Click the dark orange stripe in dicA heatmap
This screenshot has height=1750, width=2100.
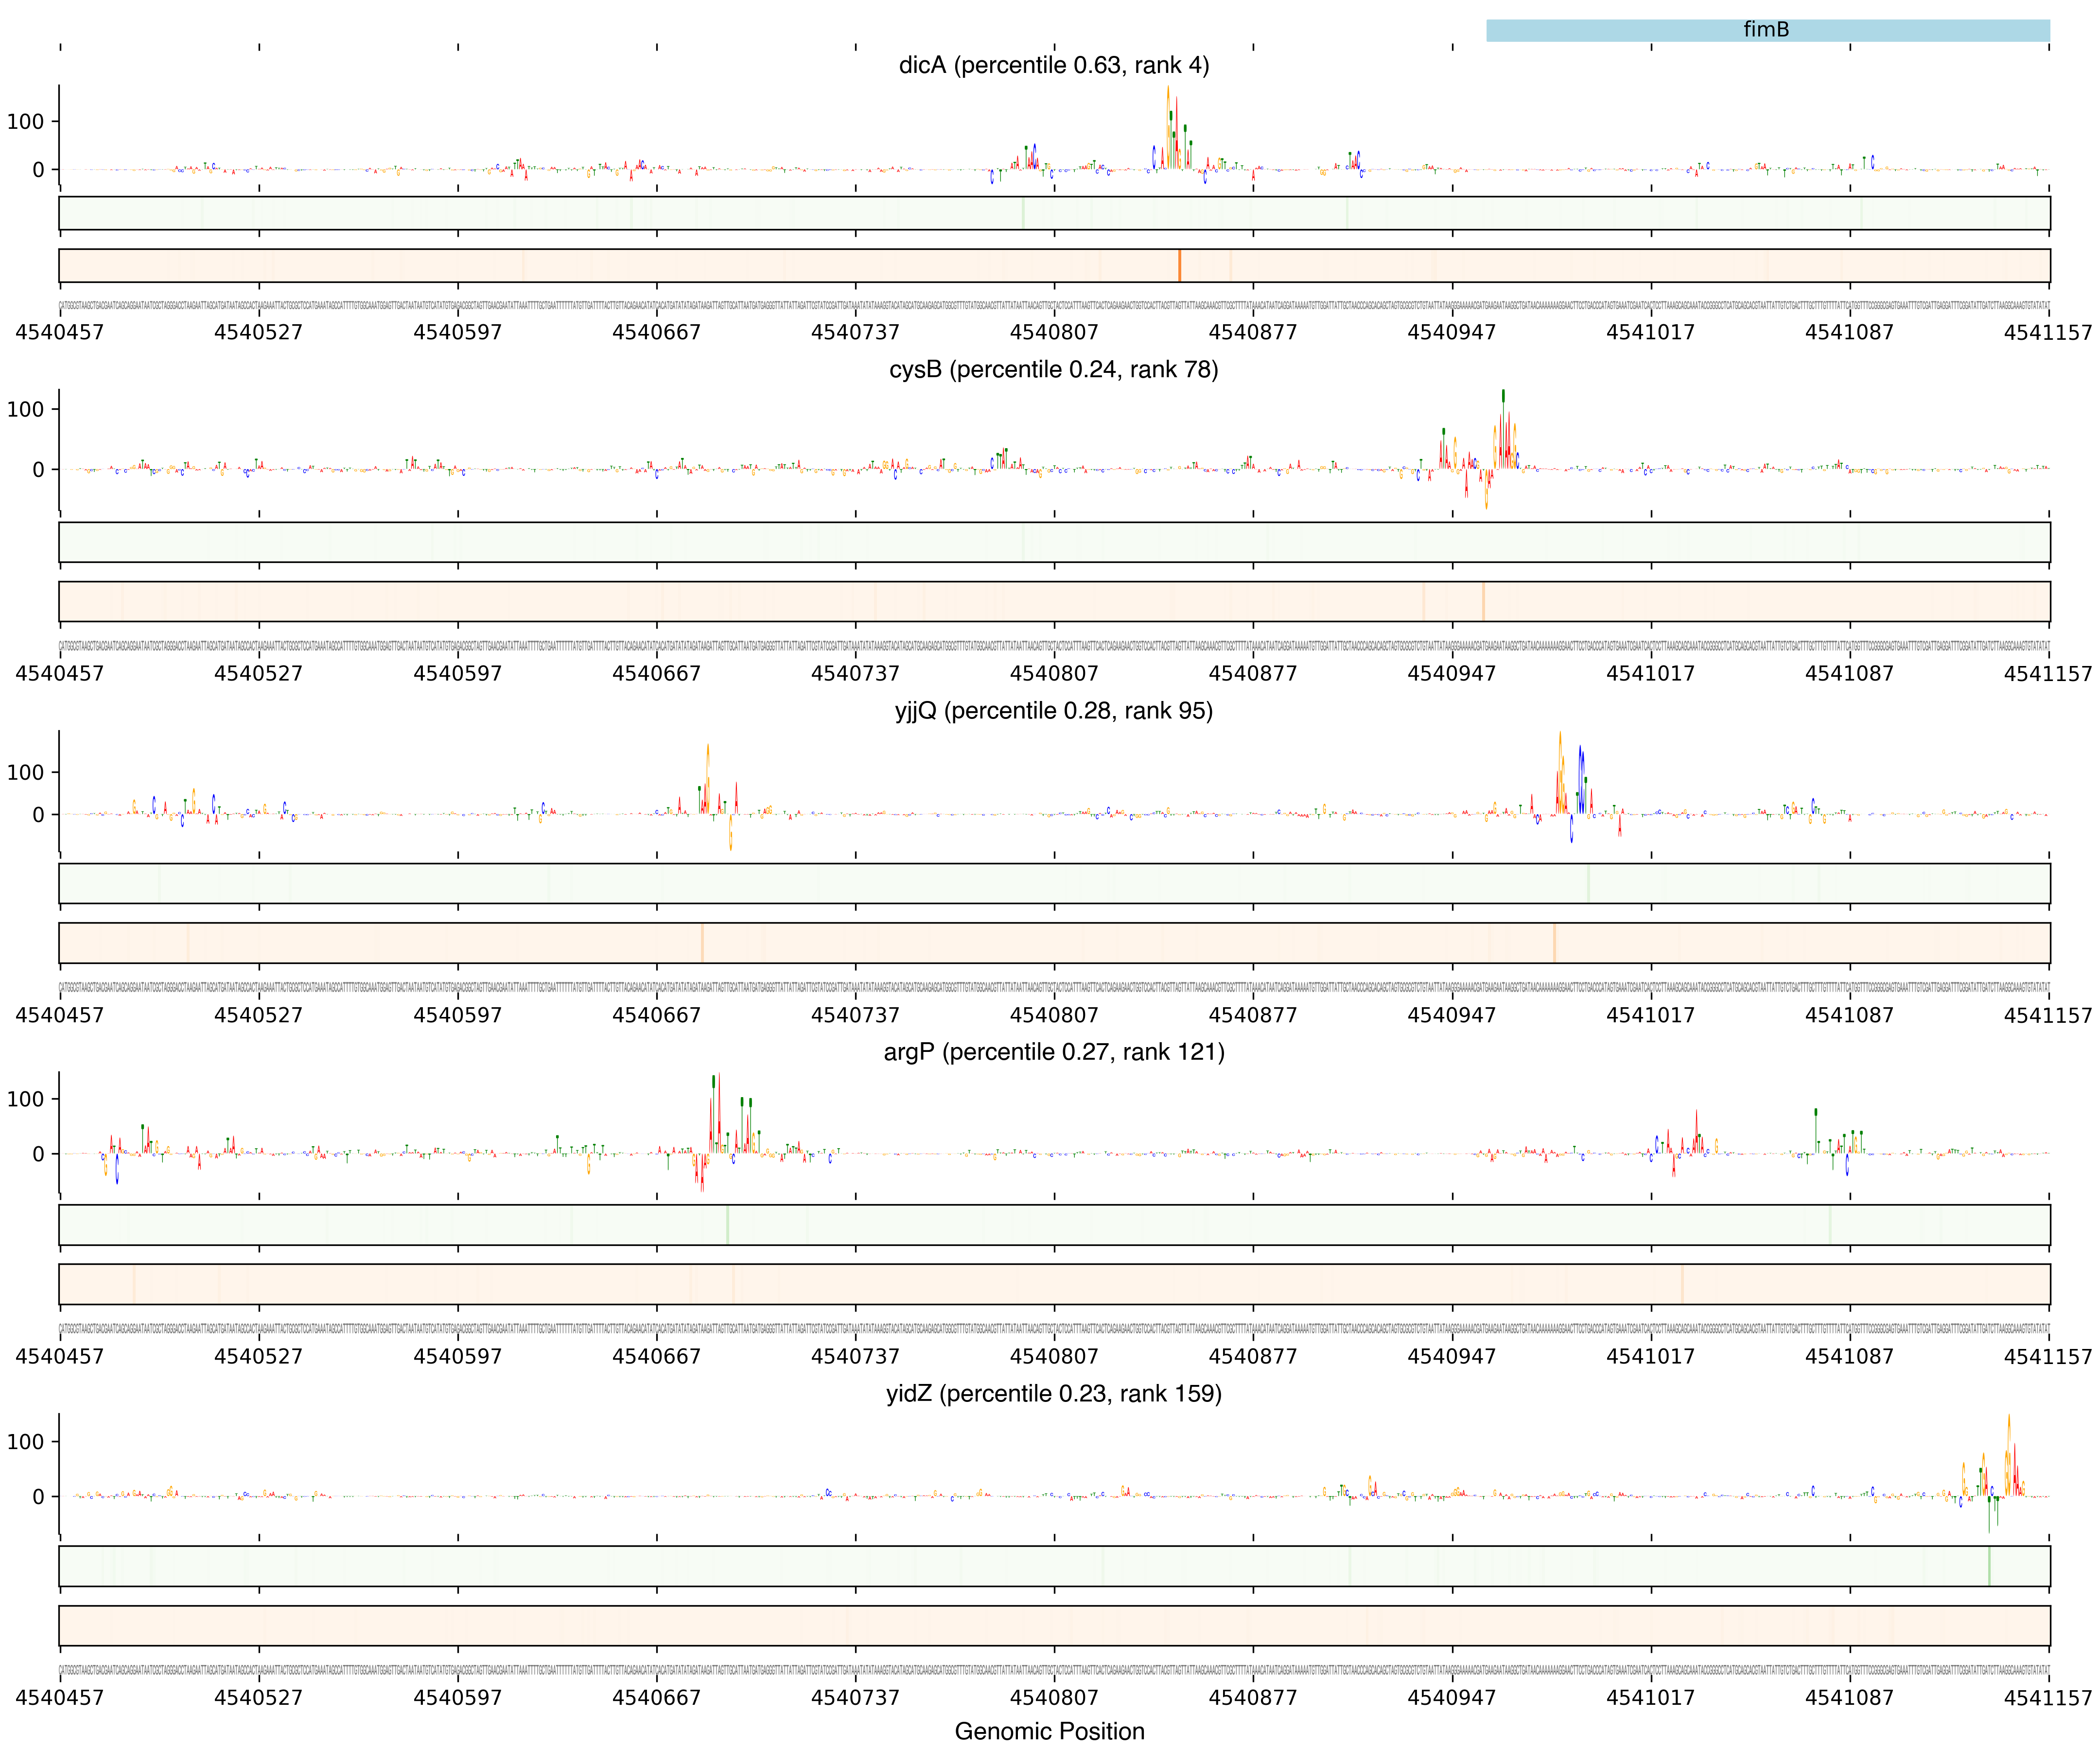1179,265
